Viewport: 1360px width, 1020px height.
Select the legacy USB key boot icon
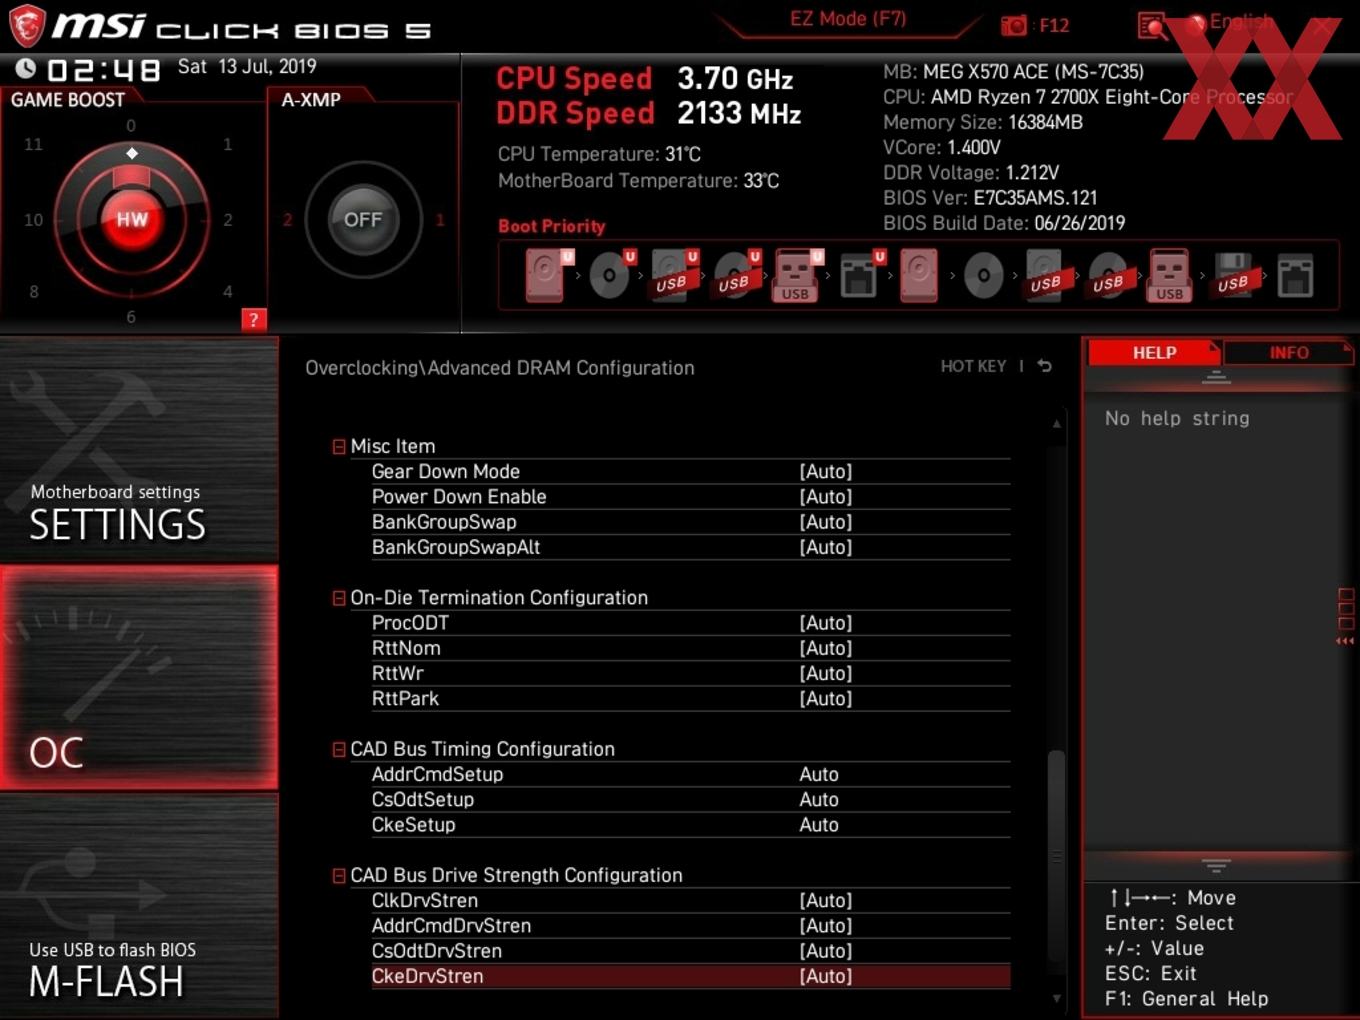(x=1170, y=275)
